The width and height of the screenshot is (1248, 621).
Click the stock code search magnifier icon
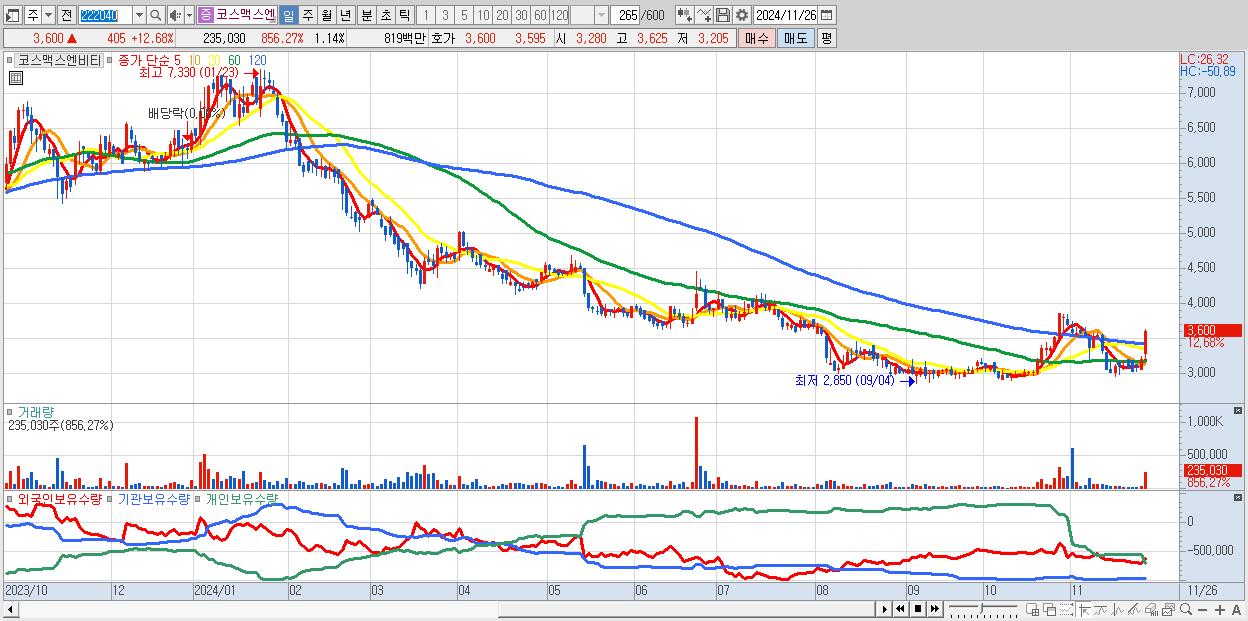coord(155,15)
